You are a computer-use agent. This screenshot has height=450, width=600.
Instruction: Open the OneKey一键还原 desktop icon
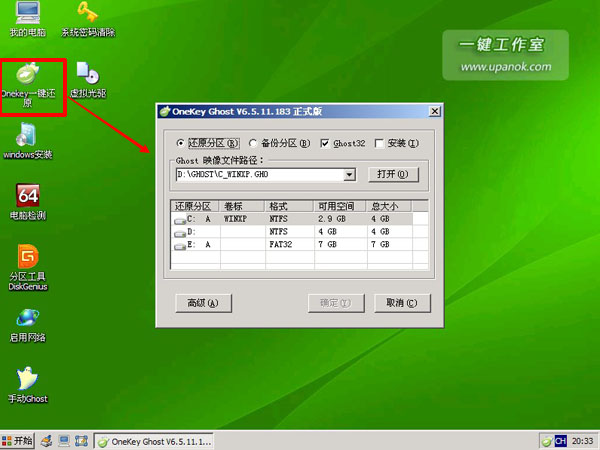click(27, 76)
